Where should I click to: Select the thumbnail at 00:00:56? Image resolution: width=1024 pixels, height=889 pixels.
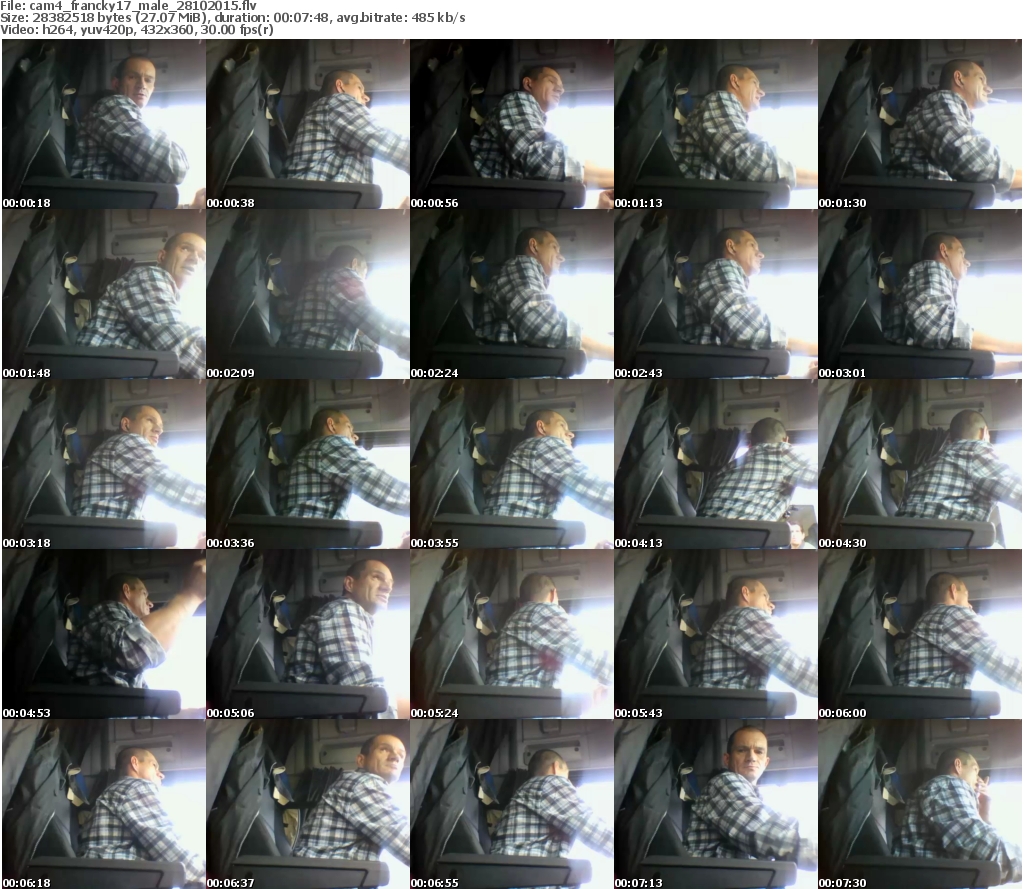point(512,124)
